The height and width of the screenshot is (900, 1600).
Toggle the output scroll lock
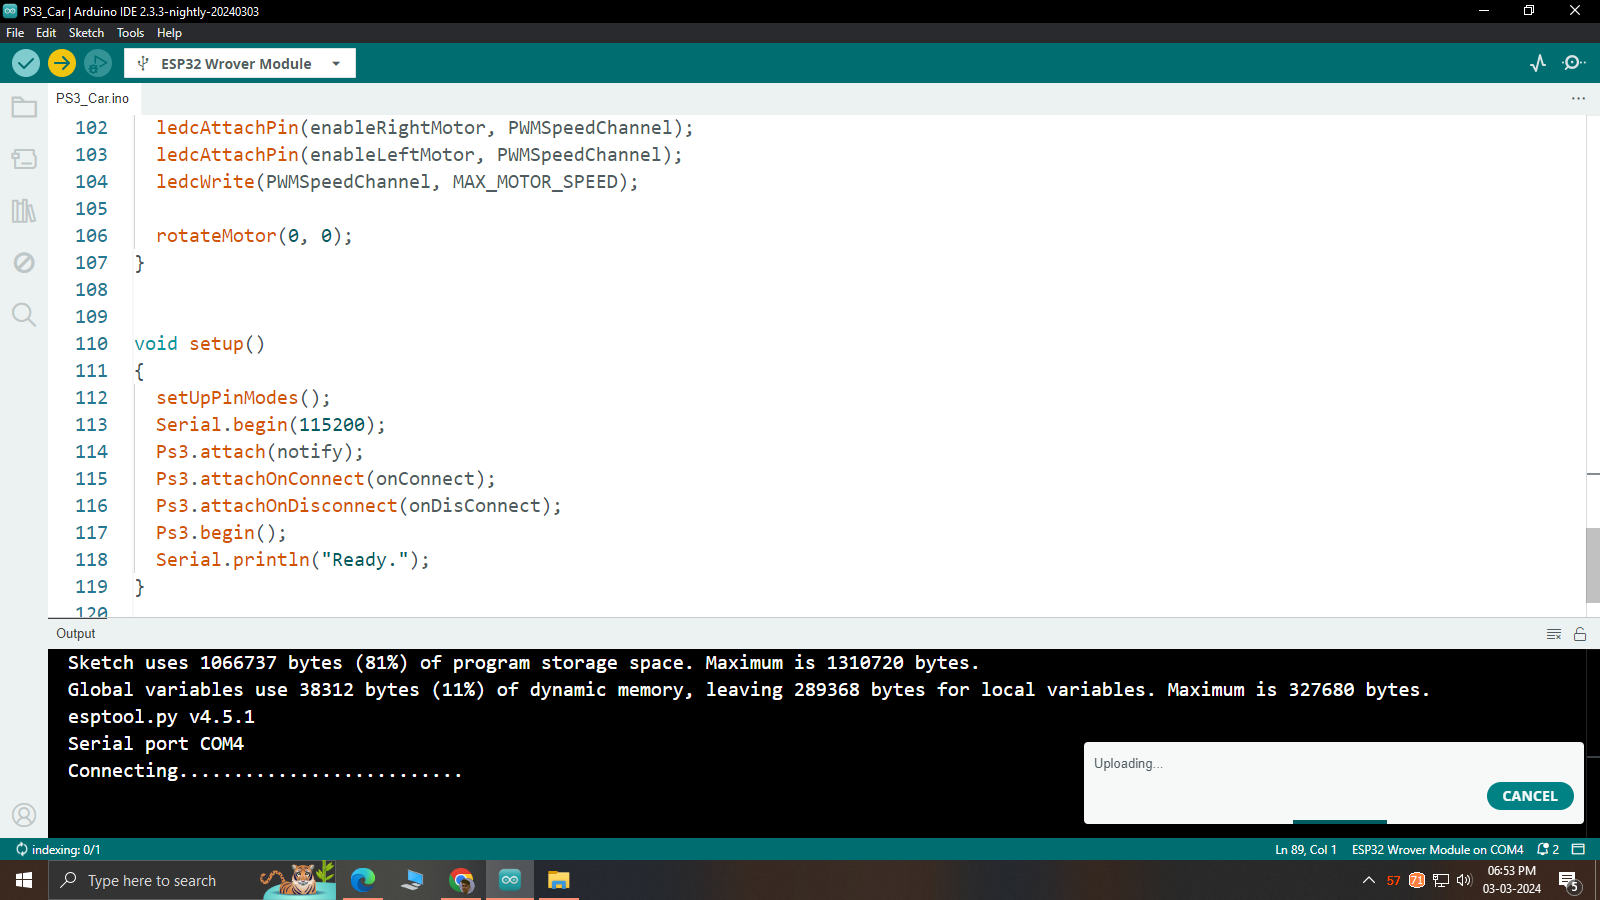tap(1580, 634)
